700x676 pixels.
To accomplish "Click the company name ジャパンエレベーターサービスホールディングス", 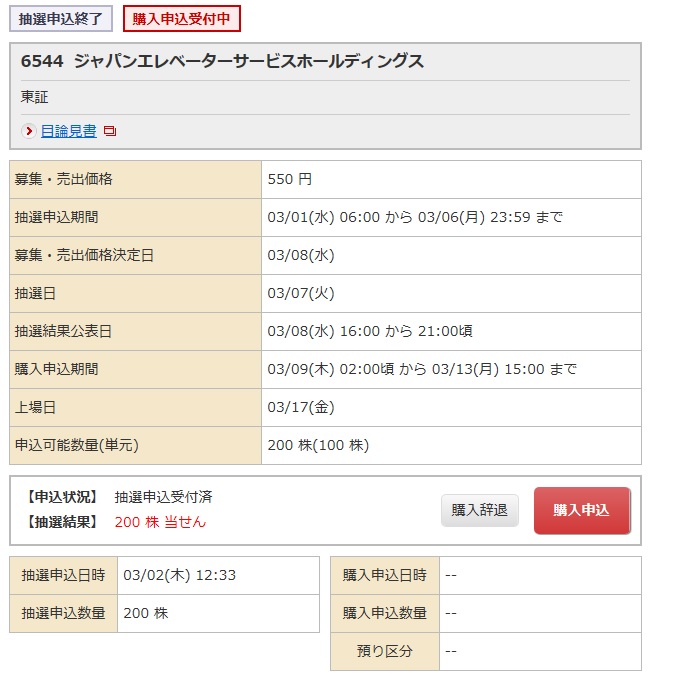I will click(x=249, y=61).
